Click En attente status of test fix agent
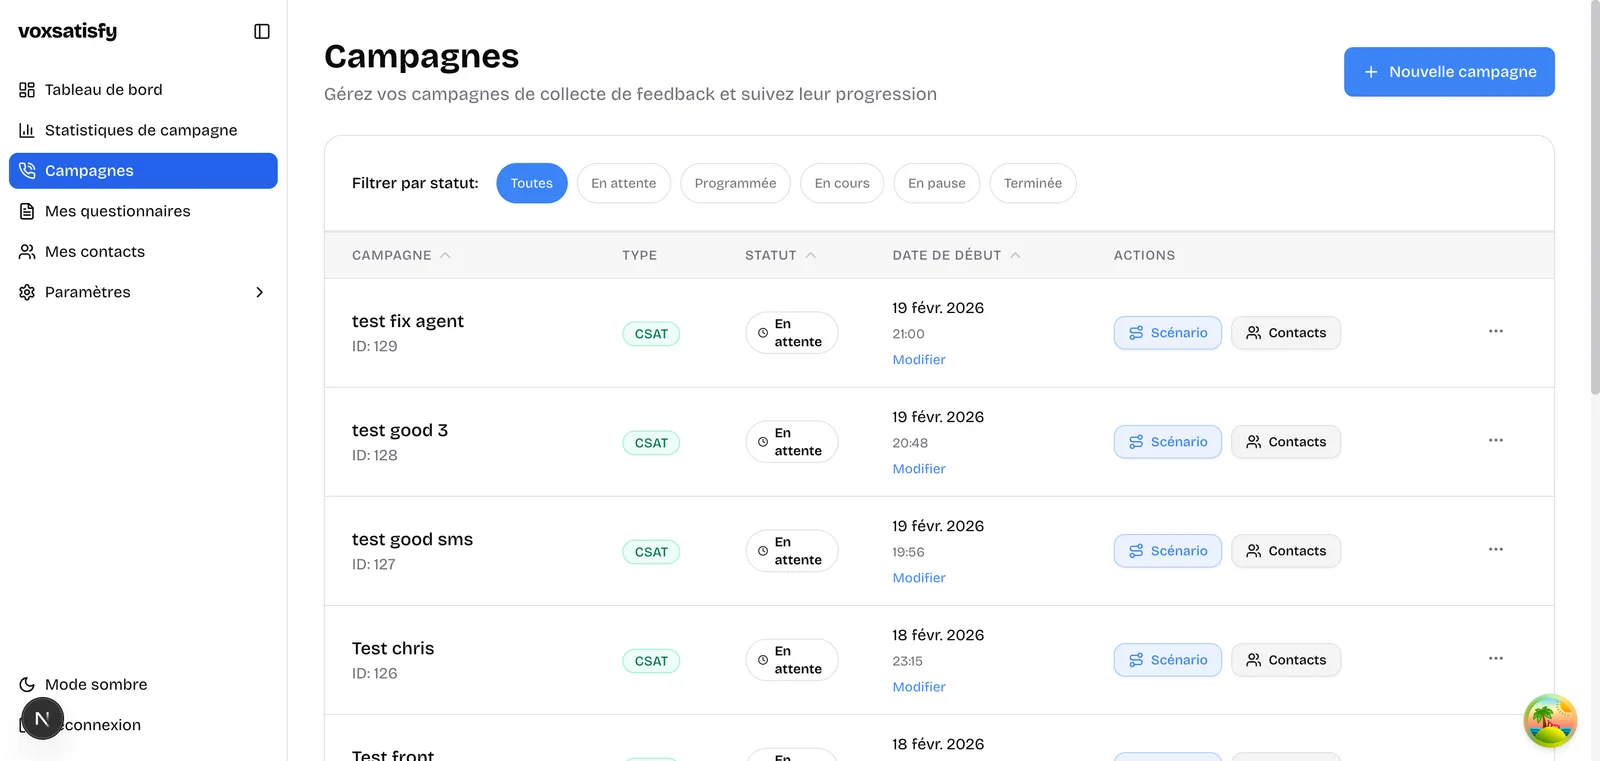Viewport: 1600px width, 761px height. pos(792,333)
